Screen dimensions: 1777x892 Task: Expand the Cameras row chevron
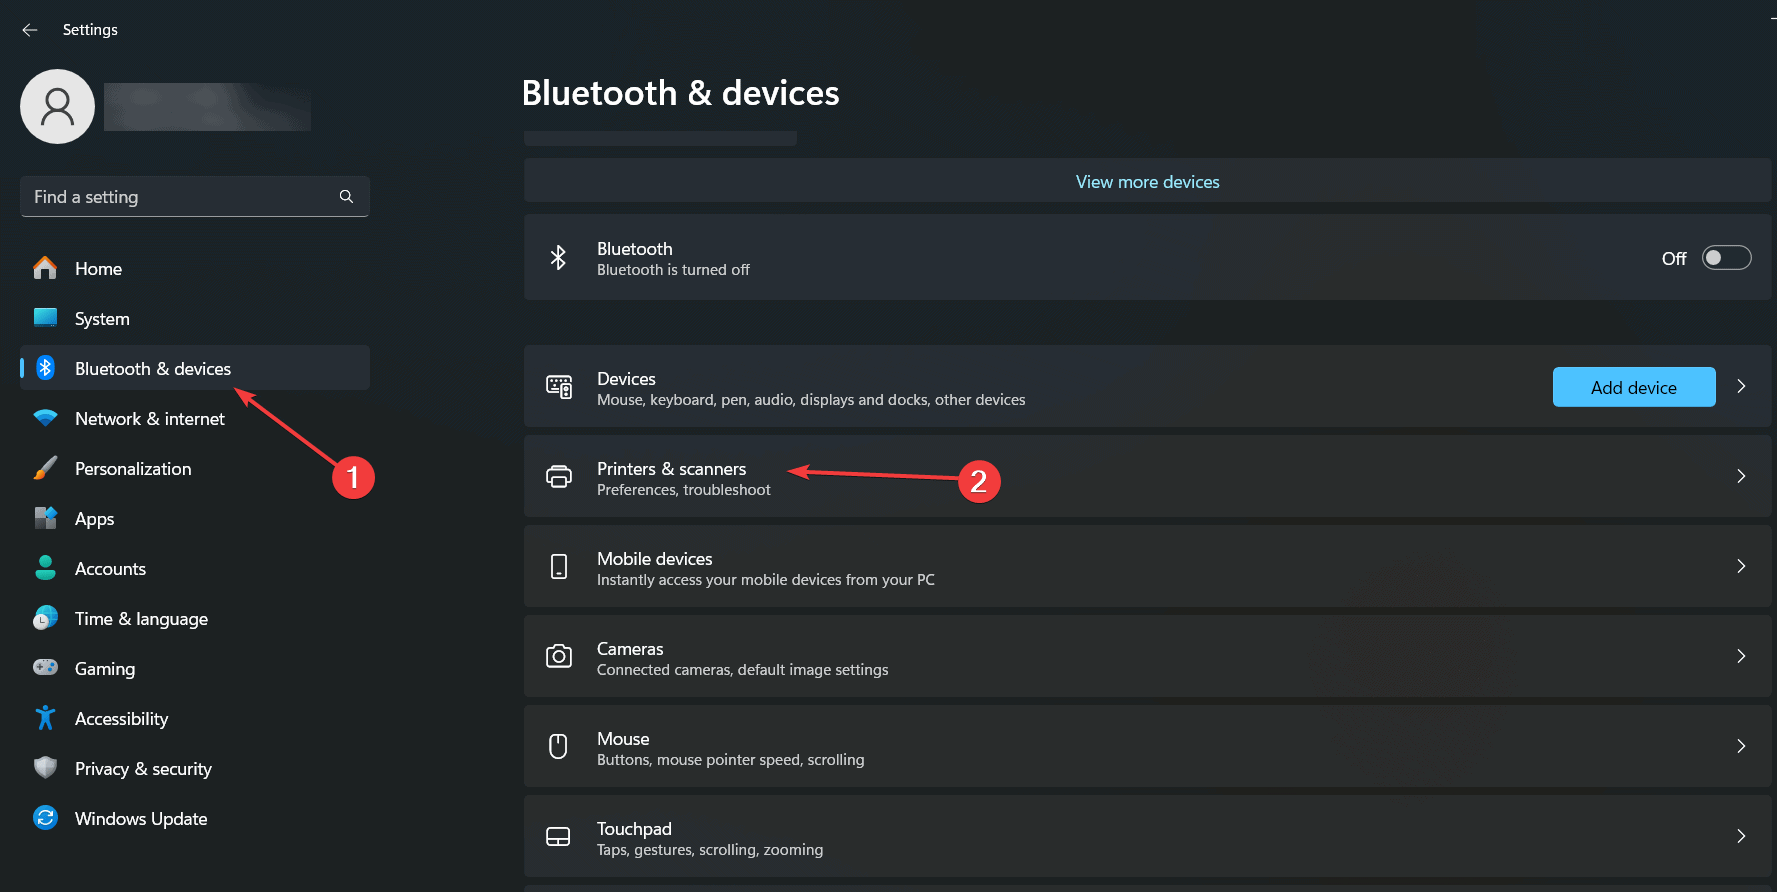pyautogui.click(x=1741, y=656)
